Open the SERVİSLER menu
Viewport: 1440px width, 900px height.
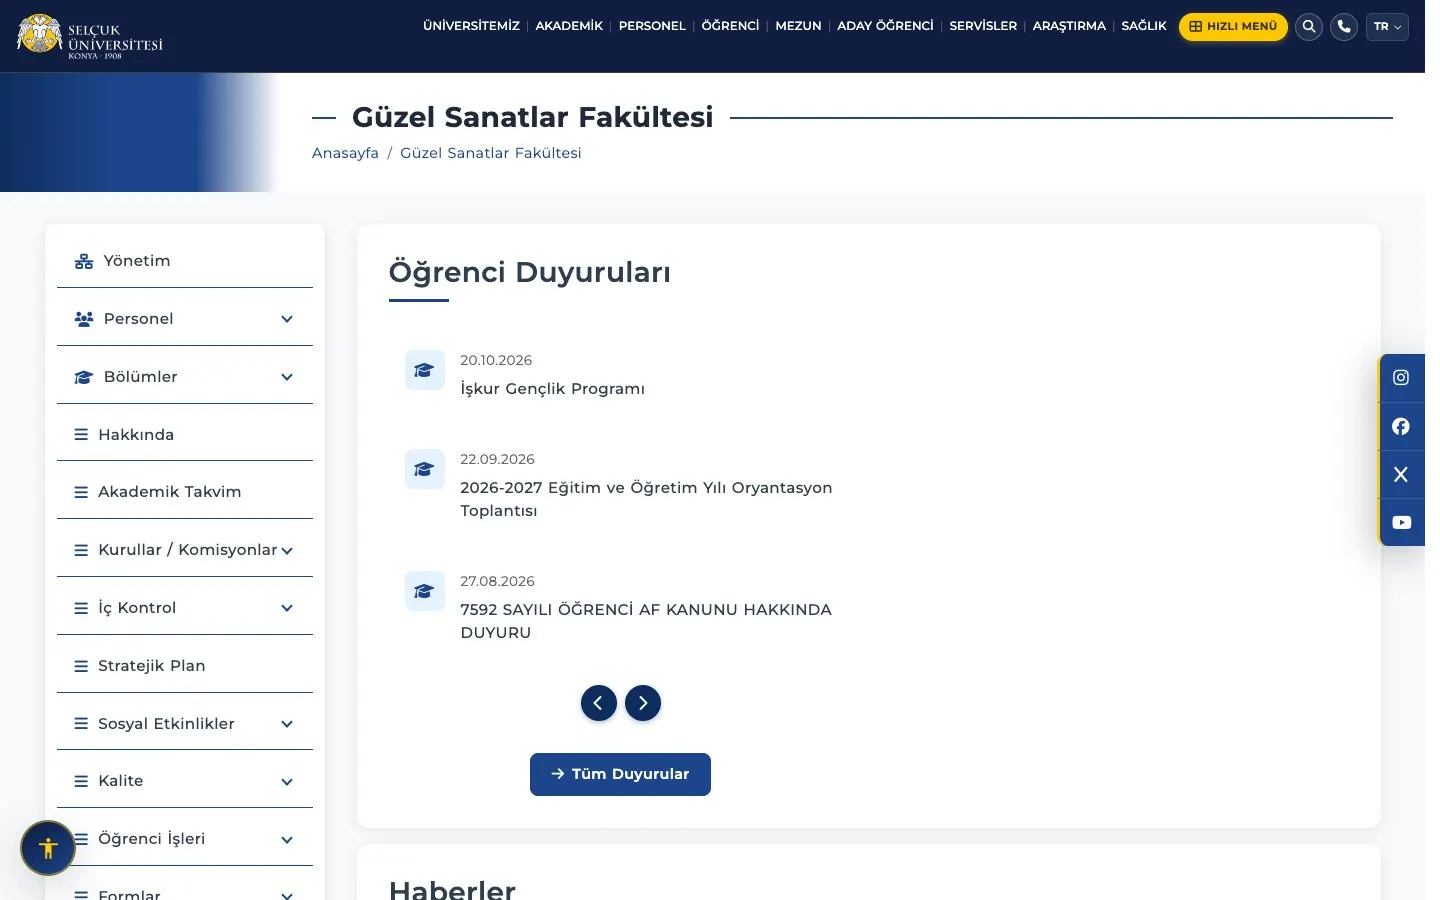(x=983, y=26)
